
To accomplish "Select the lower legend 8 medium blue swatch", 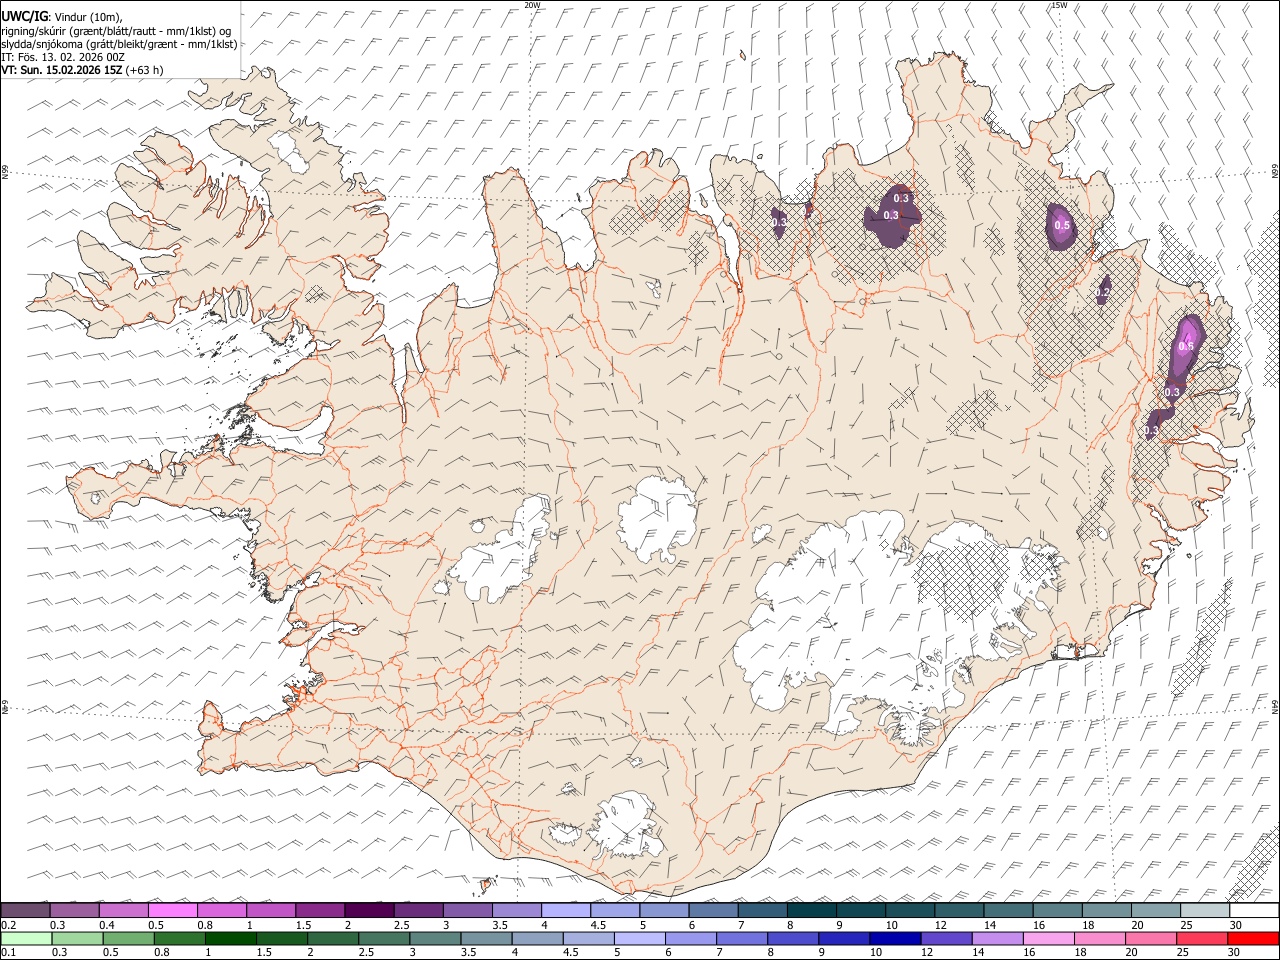I will pos(793,938).
